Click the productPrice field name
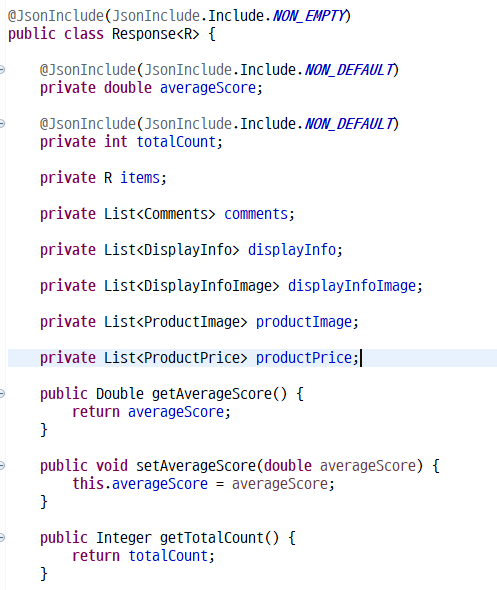The image size is (497, 590). [304, 358]
